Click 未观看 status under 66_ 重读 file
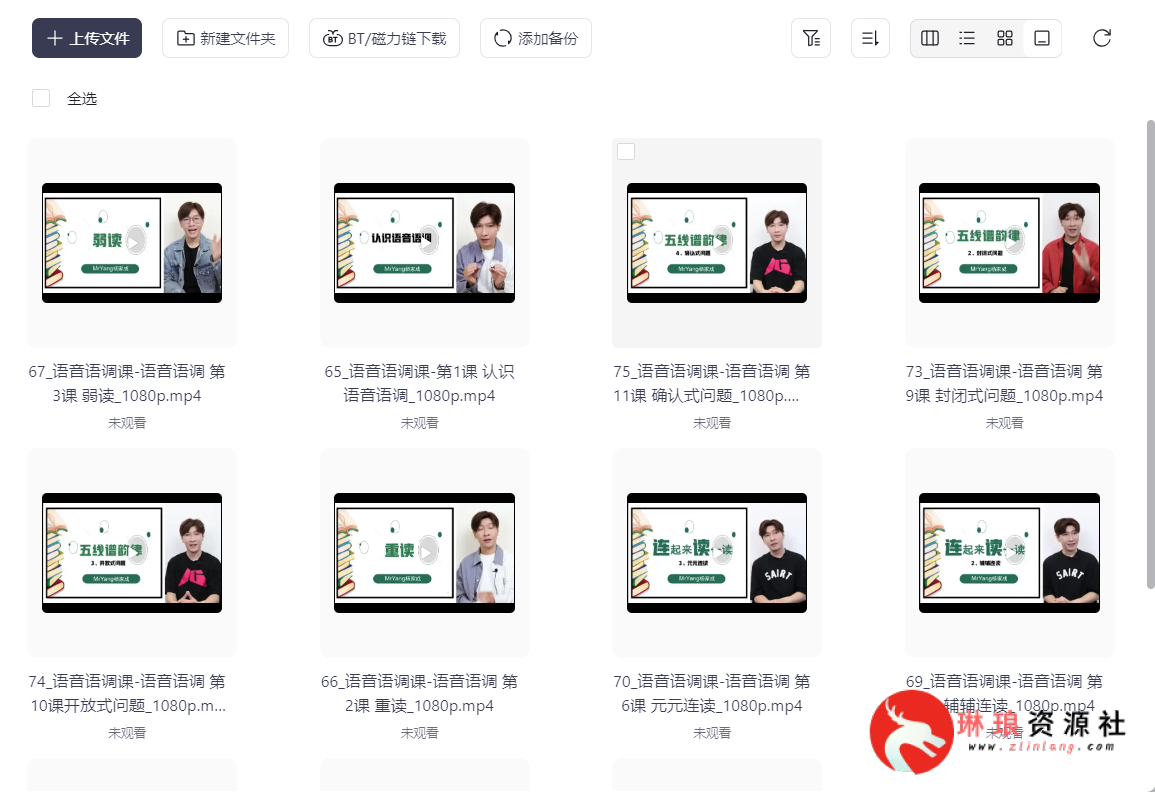The width and height of the screenshot is (1155, 792). point(419,733)
